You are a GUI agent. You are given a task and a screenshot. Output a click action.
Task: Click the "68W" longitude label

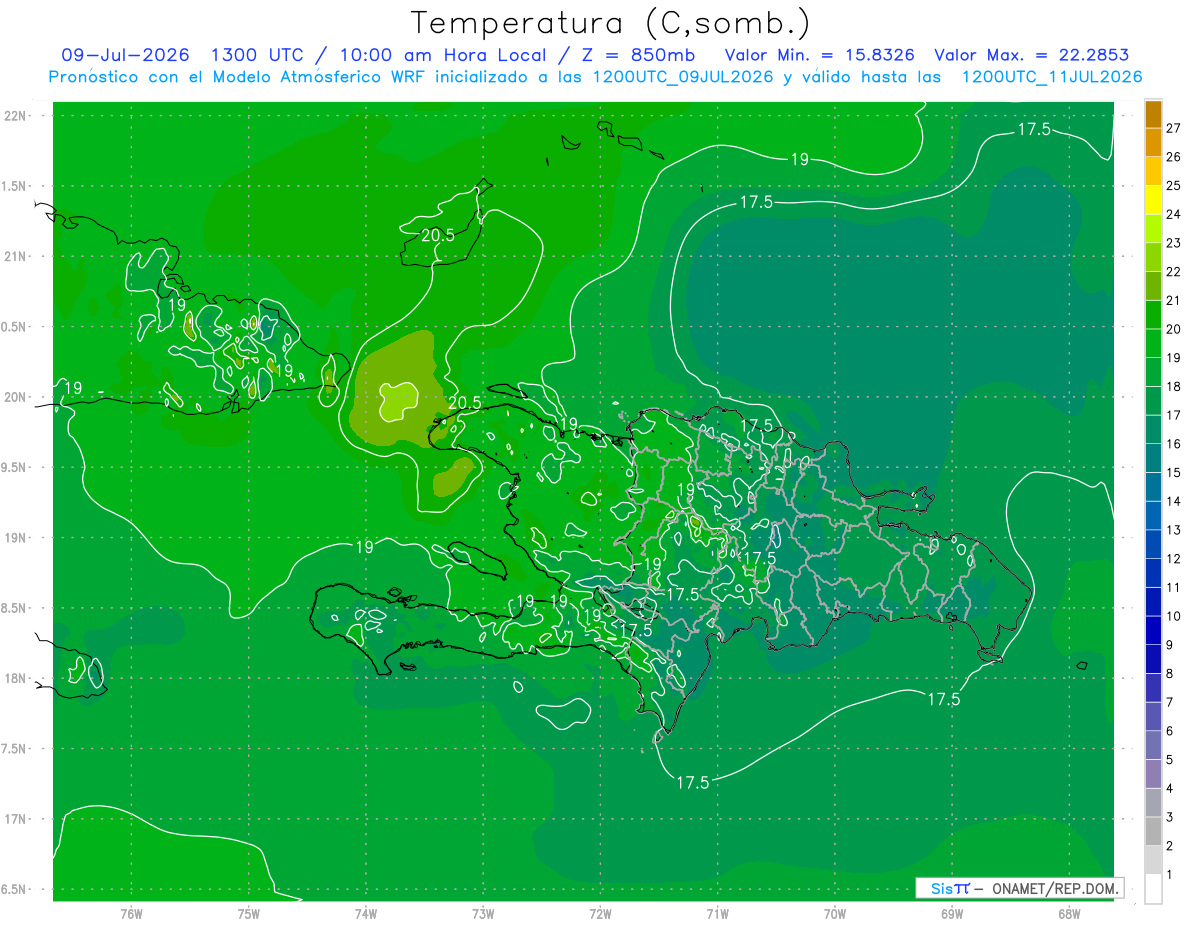tap(1069, 913)
